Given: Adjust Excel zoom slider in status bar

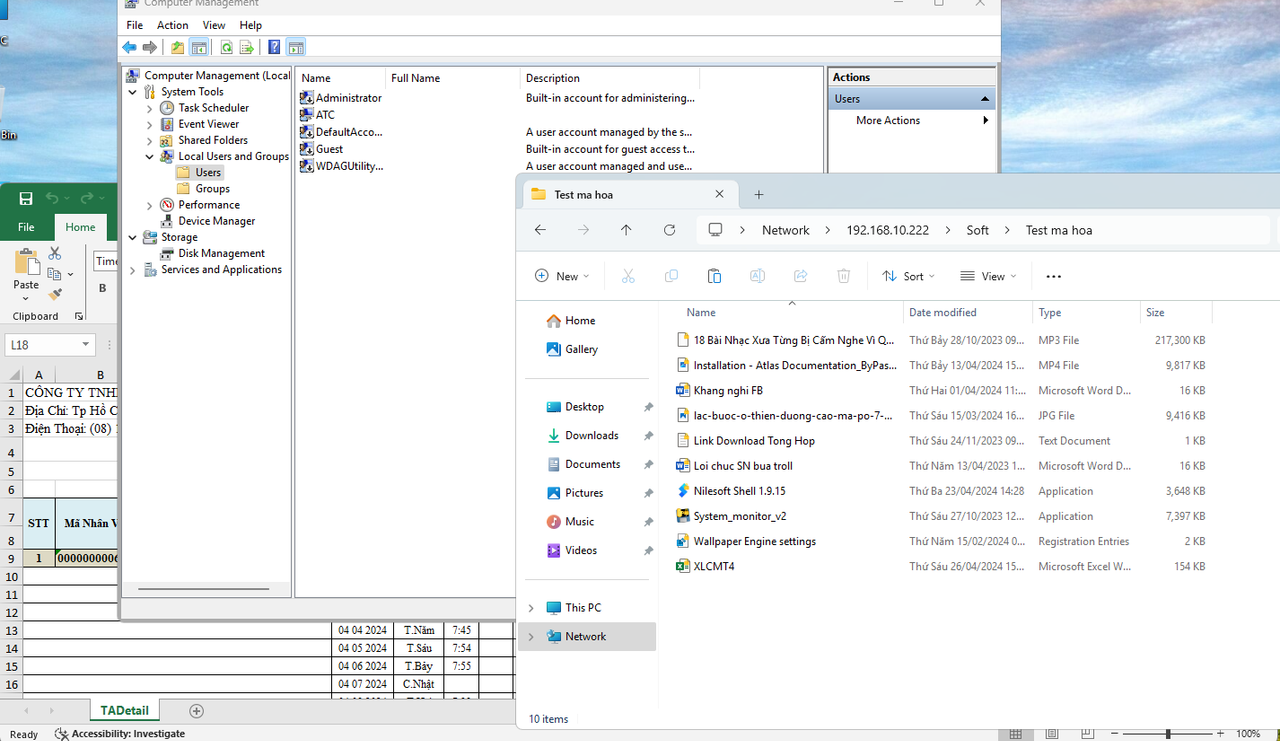Looking at the screenshot, I should 1168,734.
